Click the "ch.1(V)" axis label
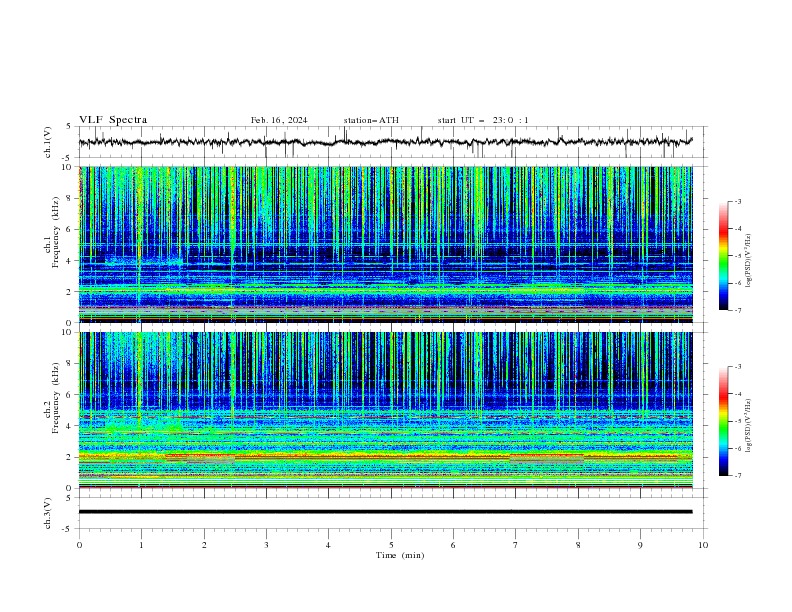The image size is (792, 612). tap(48, 142)
